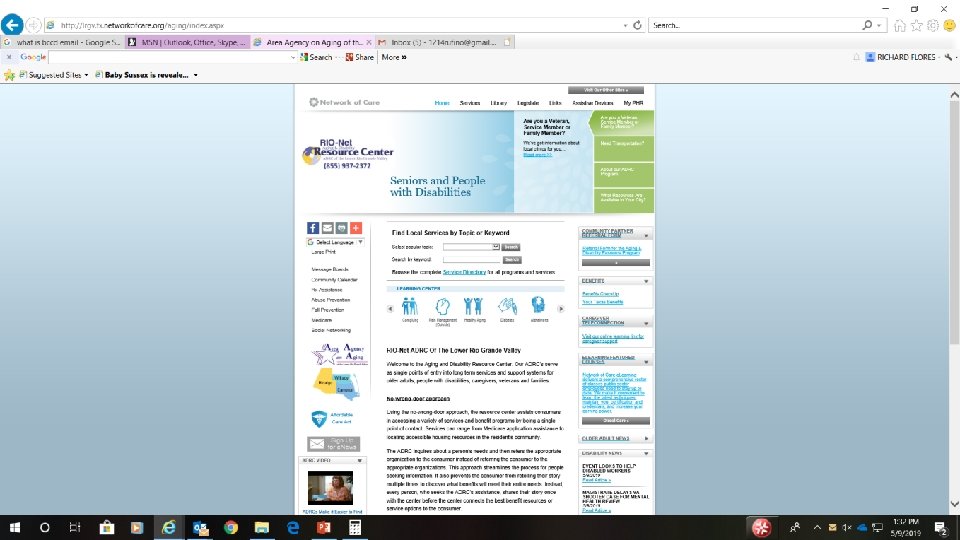960x540 pixels.
Task: Launch Chrome from the taskbar
Action: pos(231,527)
